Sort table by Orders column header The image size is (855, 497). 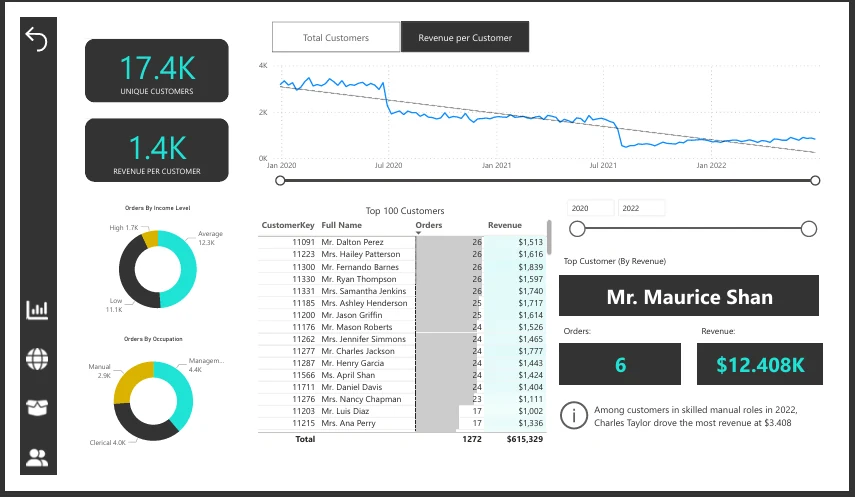pyautogui.click(x=429, y=225)
